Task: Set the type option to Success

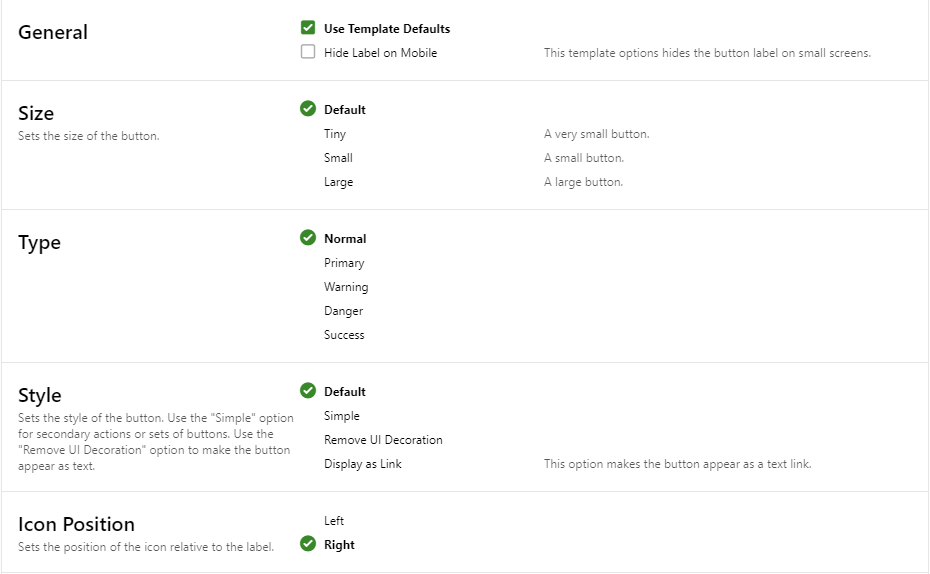Action: coord(344,334)
